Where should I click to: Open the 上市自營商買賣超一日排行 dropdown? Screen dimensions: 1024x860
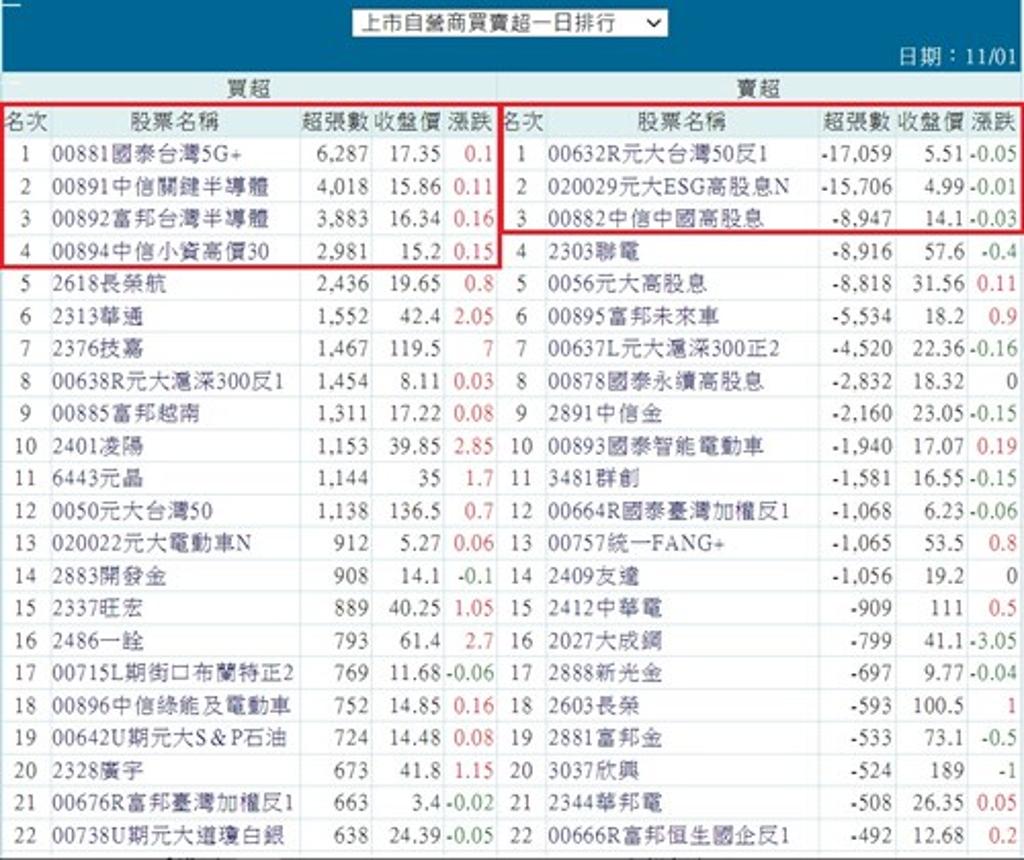tap(509, 24)
